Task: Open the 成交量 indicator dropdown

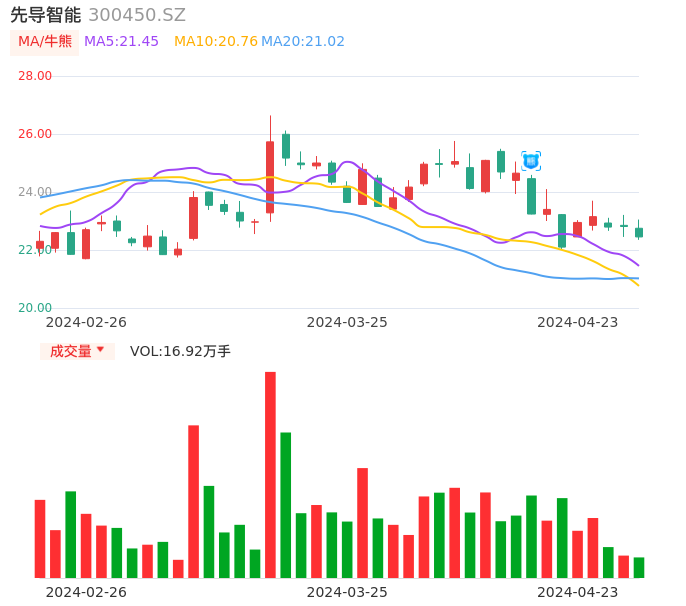Action: [x=77, y=351]
